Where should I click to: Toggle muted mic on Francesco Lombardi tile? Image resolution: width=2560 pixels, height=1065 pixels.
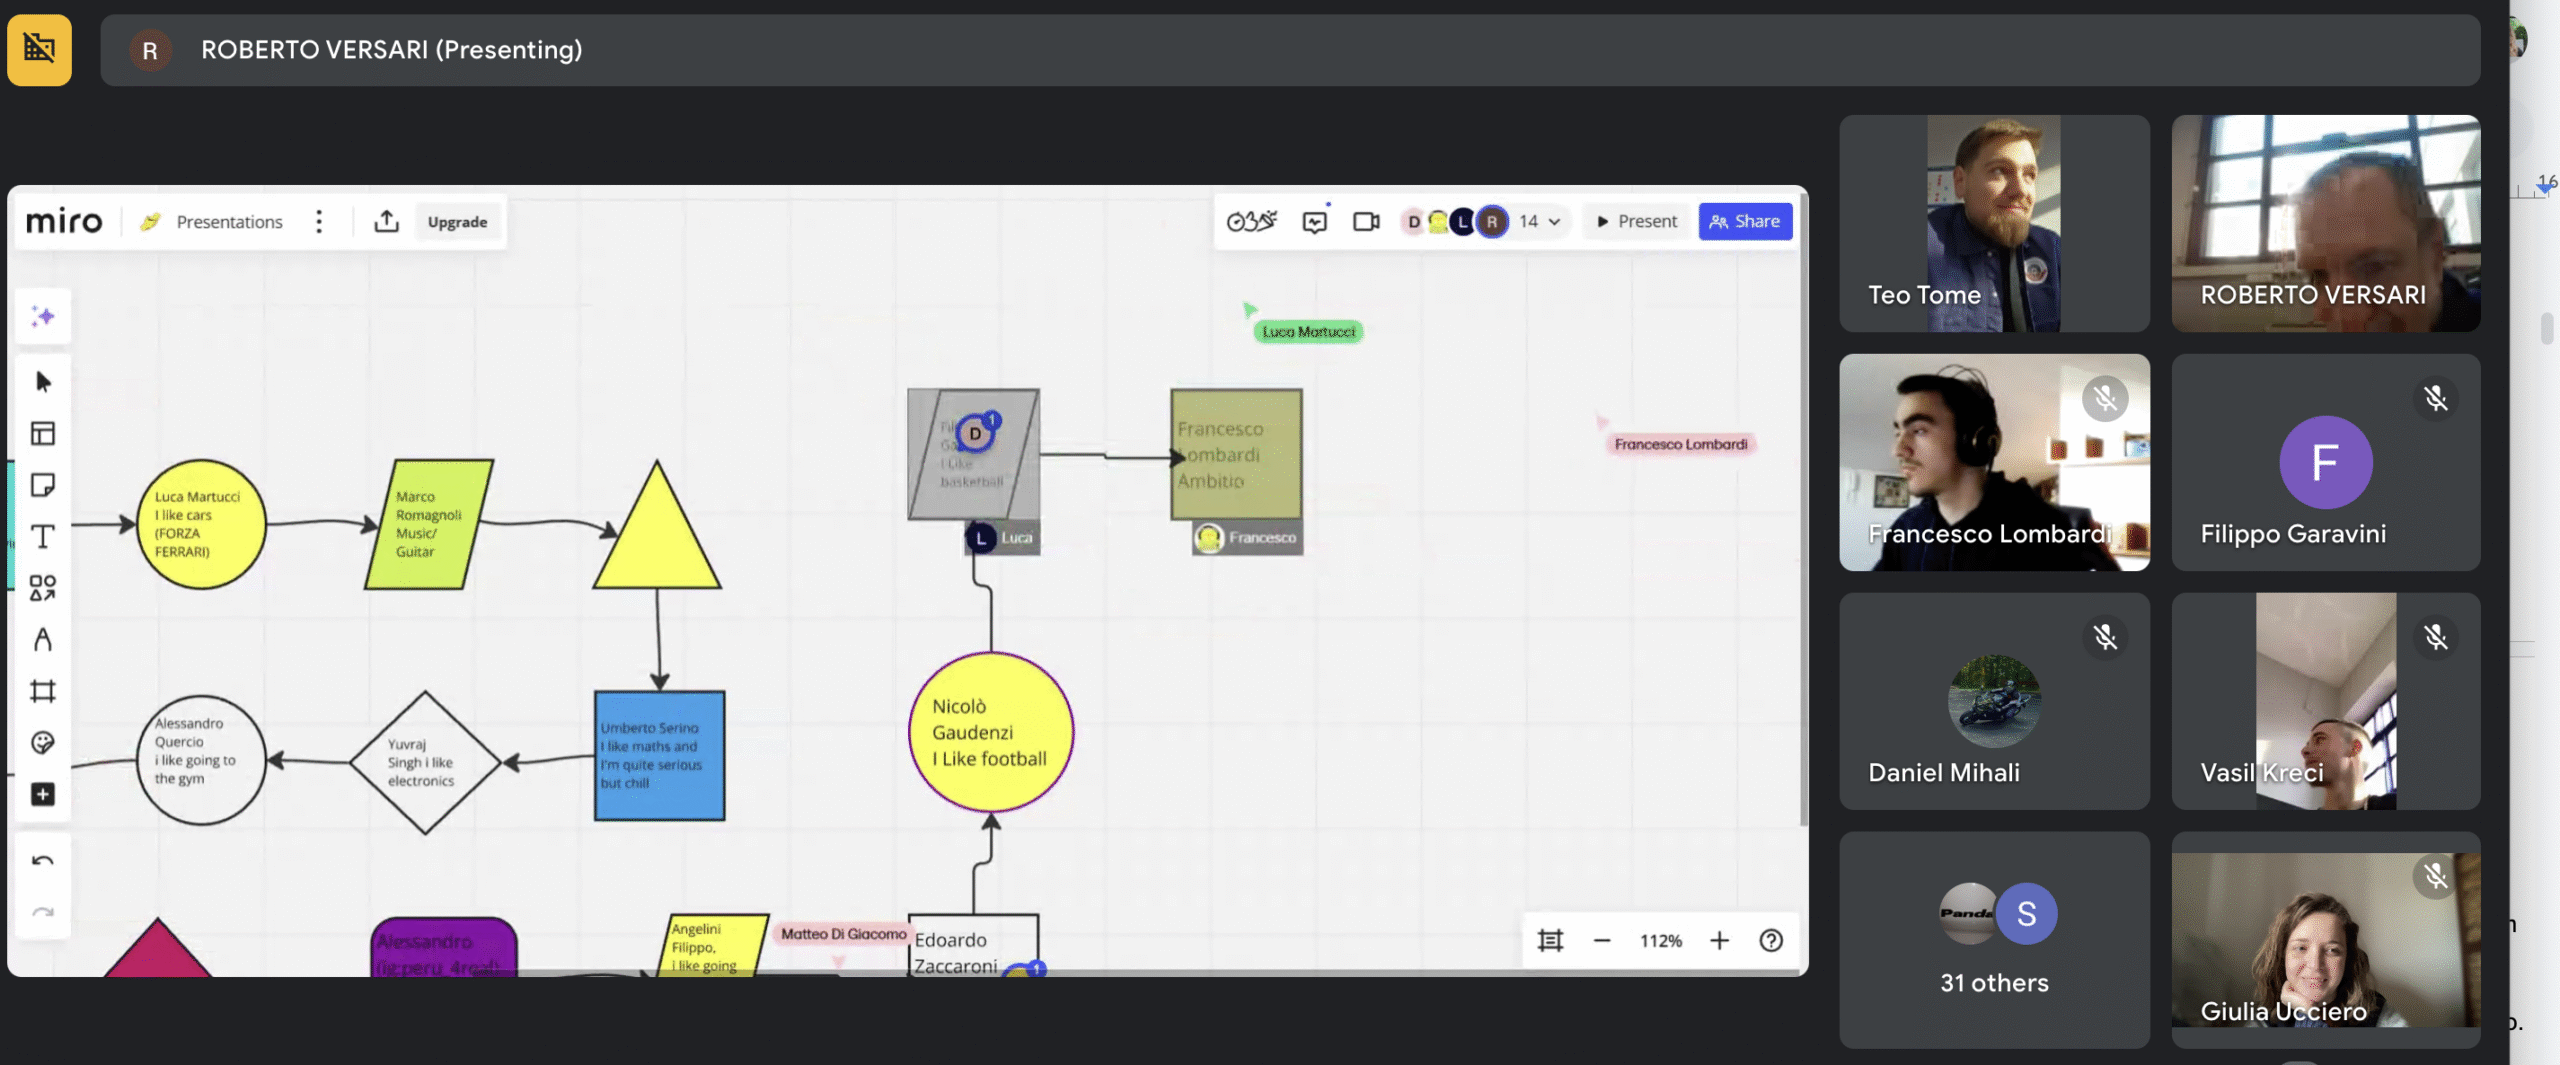coord(2104,399)
